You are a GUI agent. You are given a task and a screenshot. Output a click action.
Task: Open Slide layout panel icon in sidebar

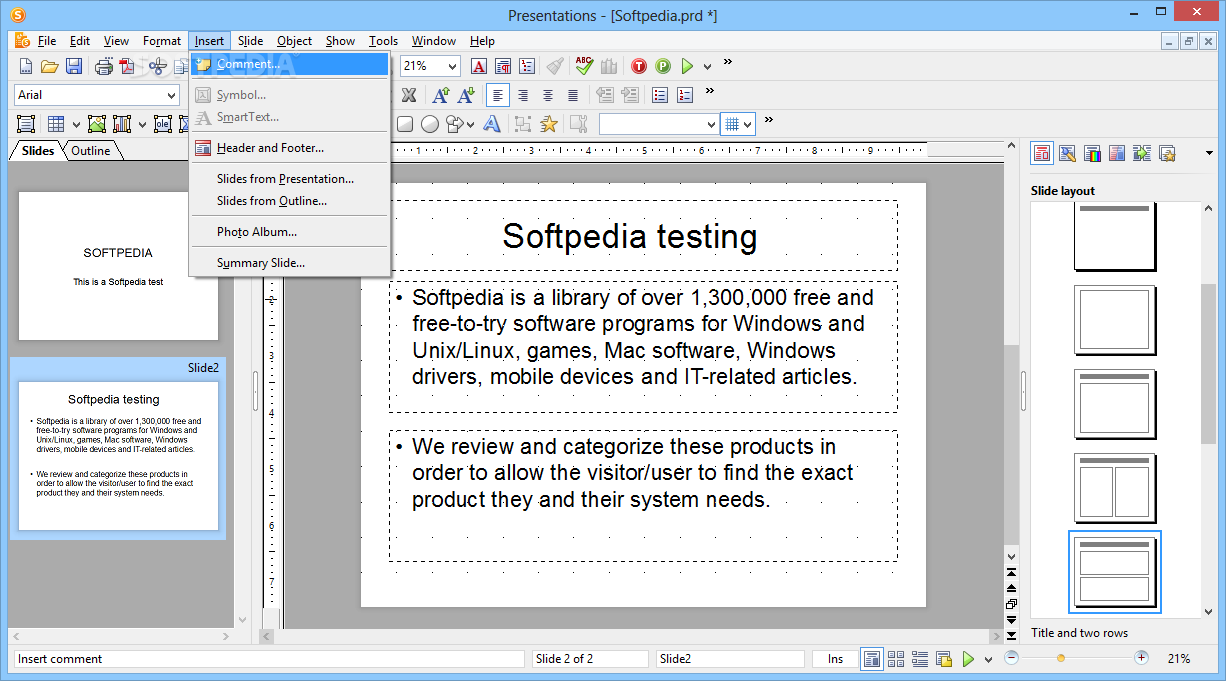click(1042, 153)
